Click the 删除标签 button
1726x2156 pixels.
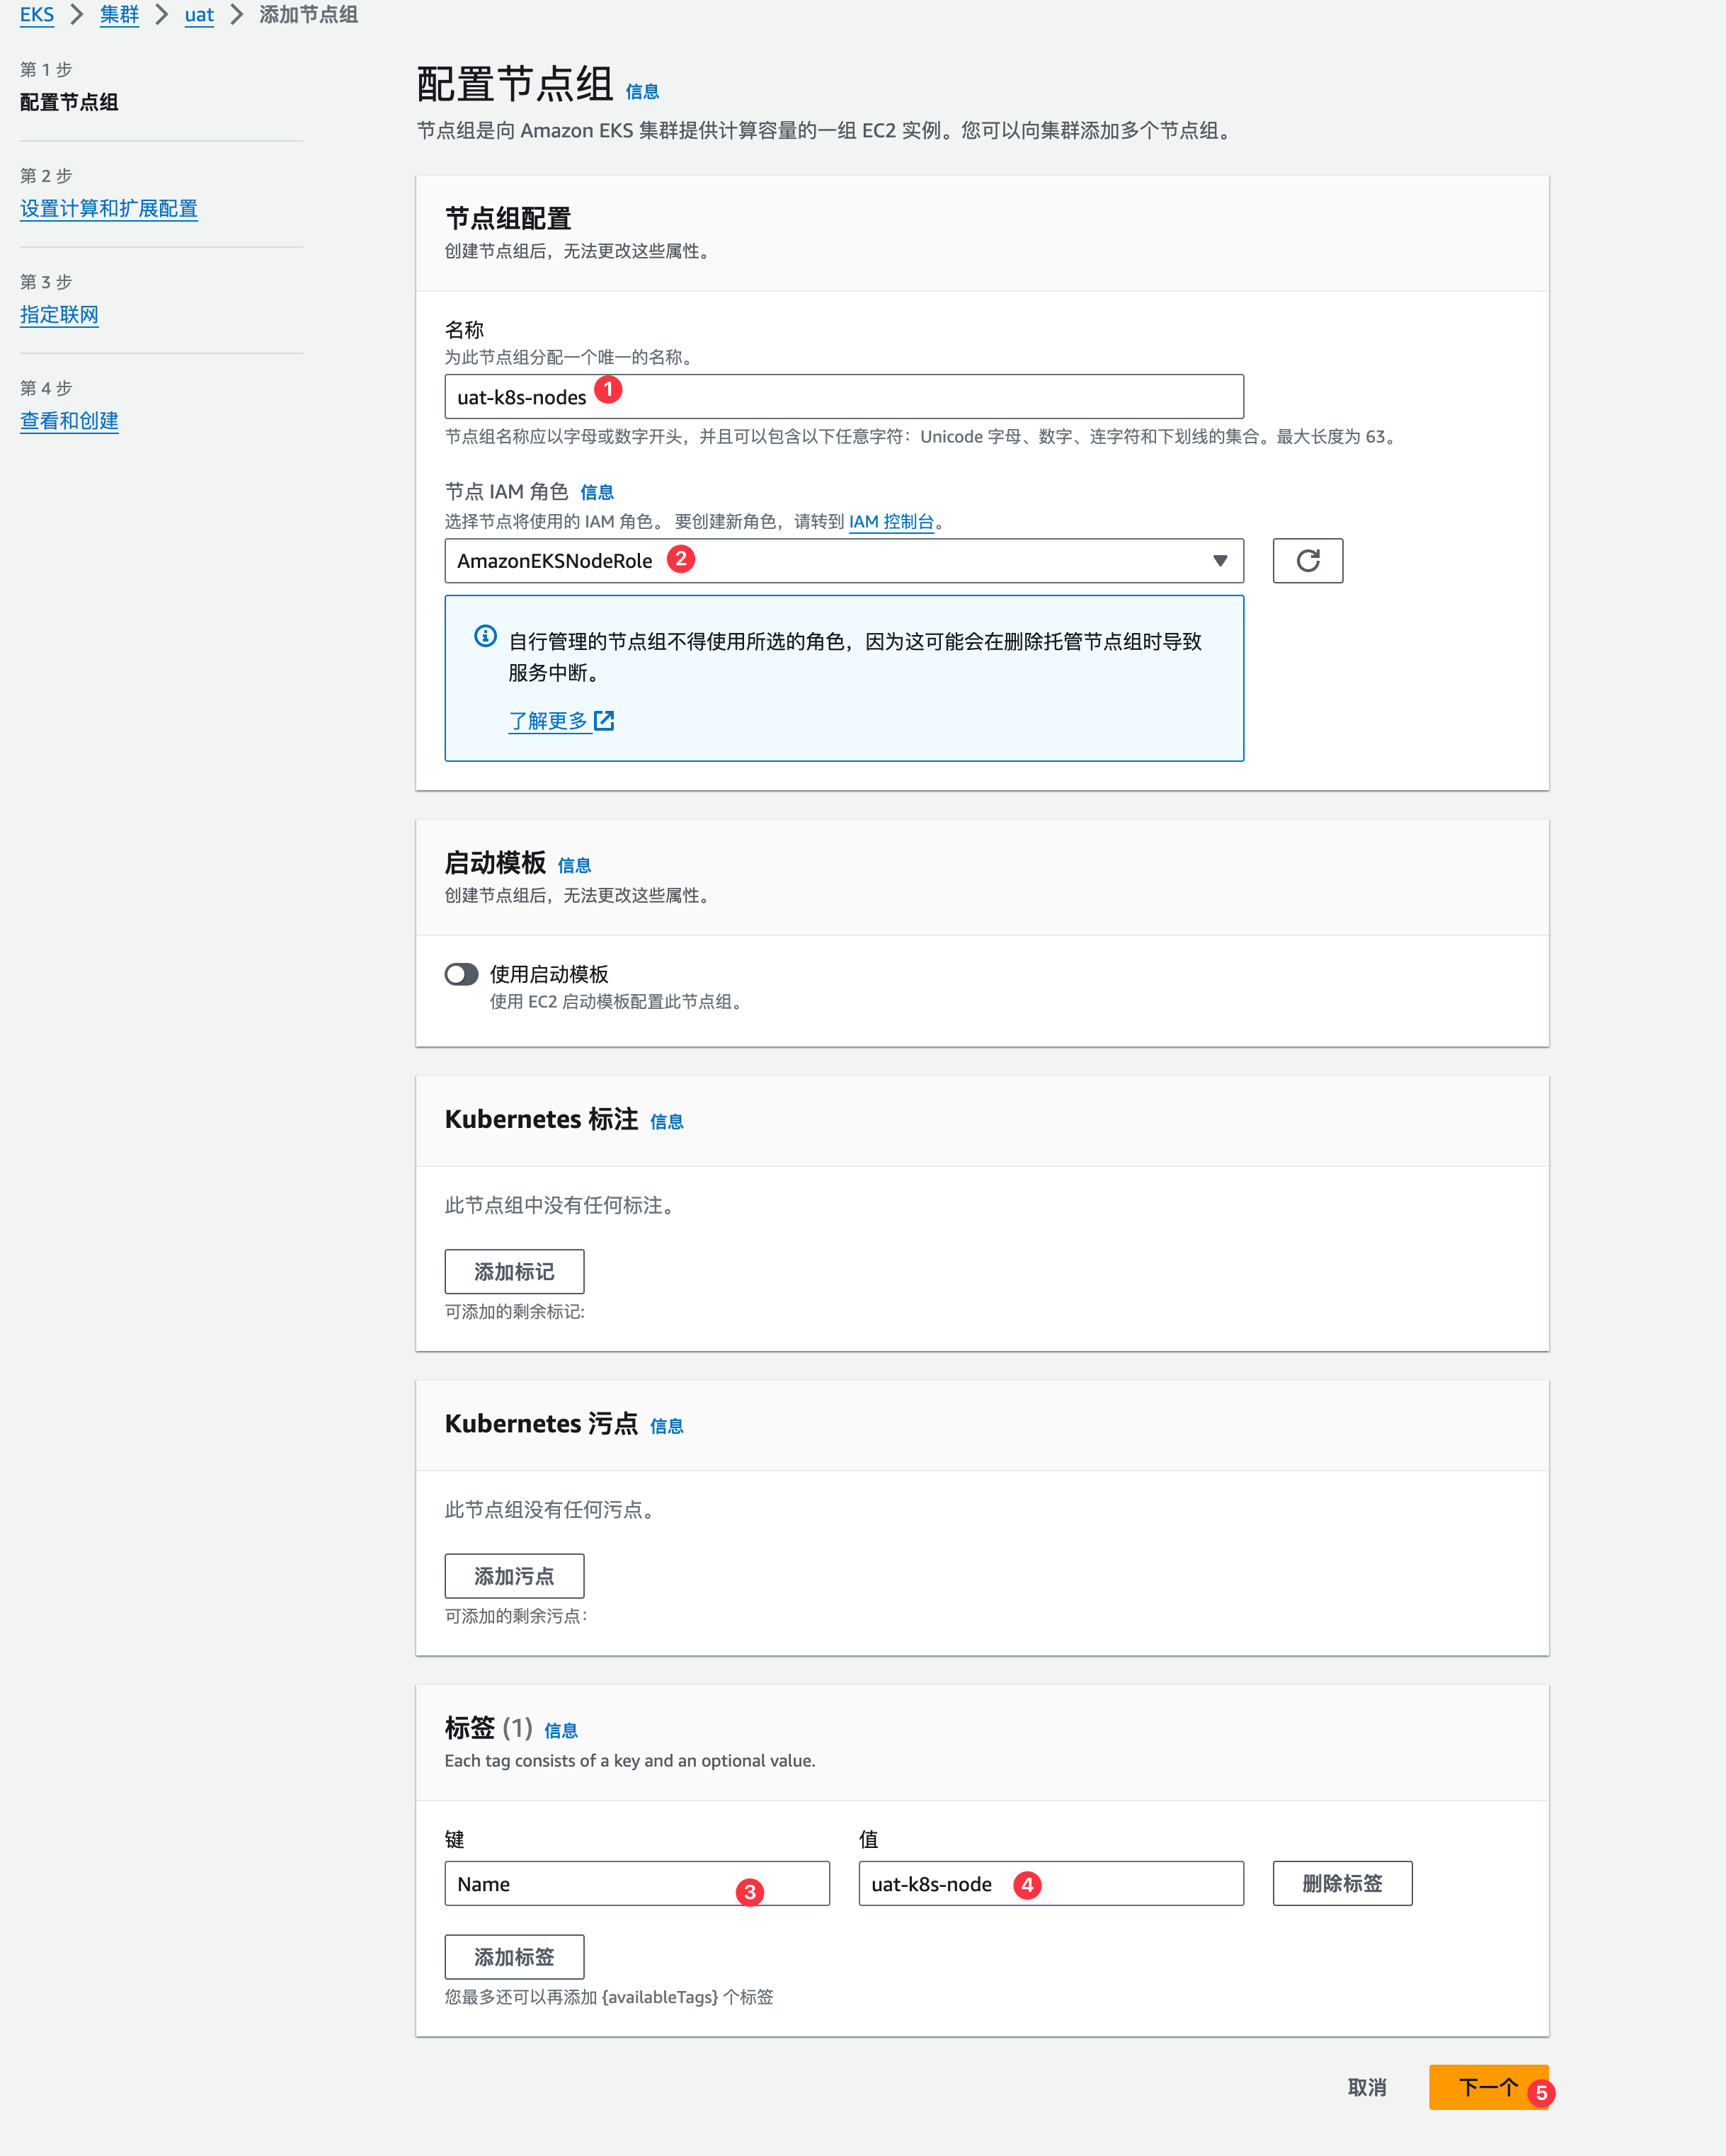click(x=1342, y=1883)
